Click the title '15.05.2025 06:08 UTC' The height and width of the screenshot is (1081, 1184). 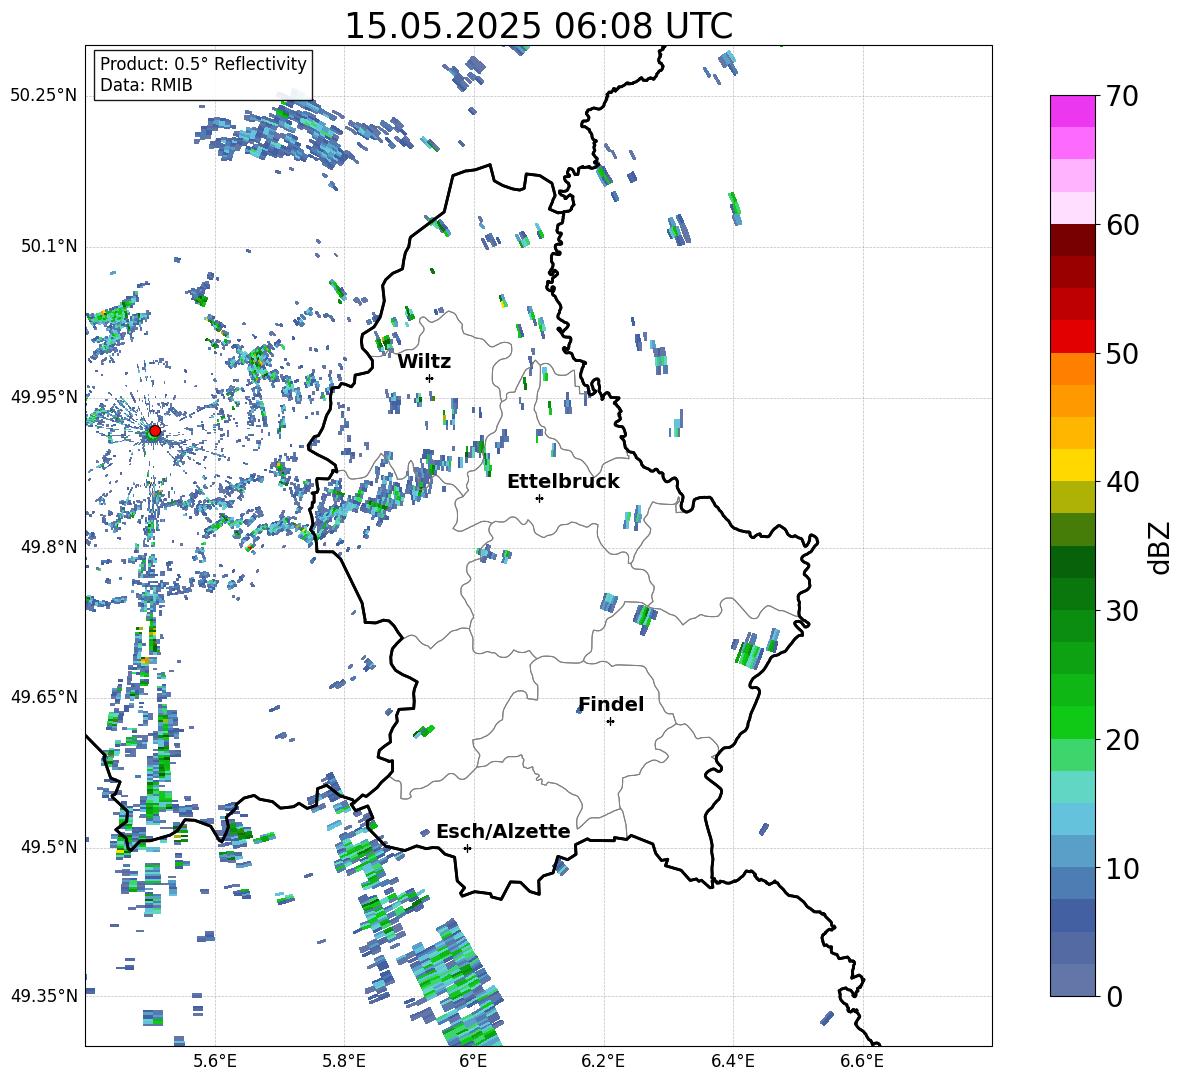click(538, 26)
